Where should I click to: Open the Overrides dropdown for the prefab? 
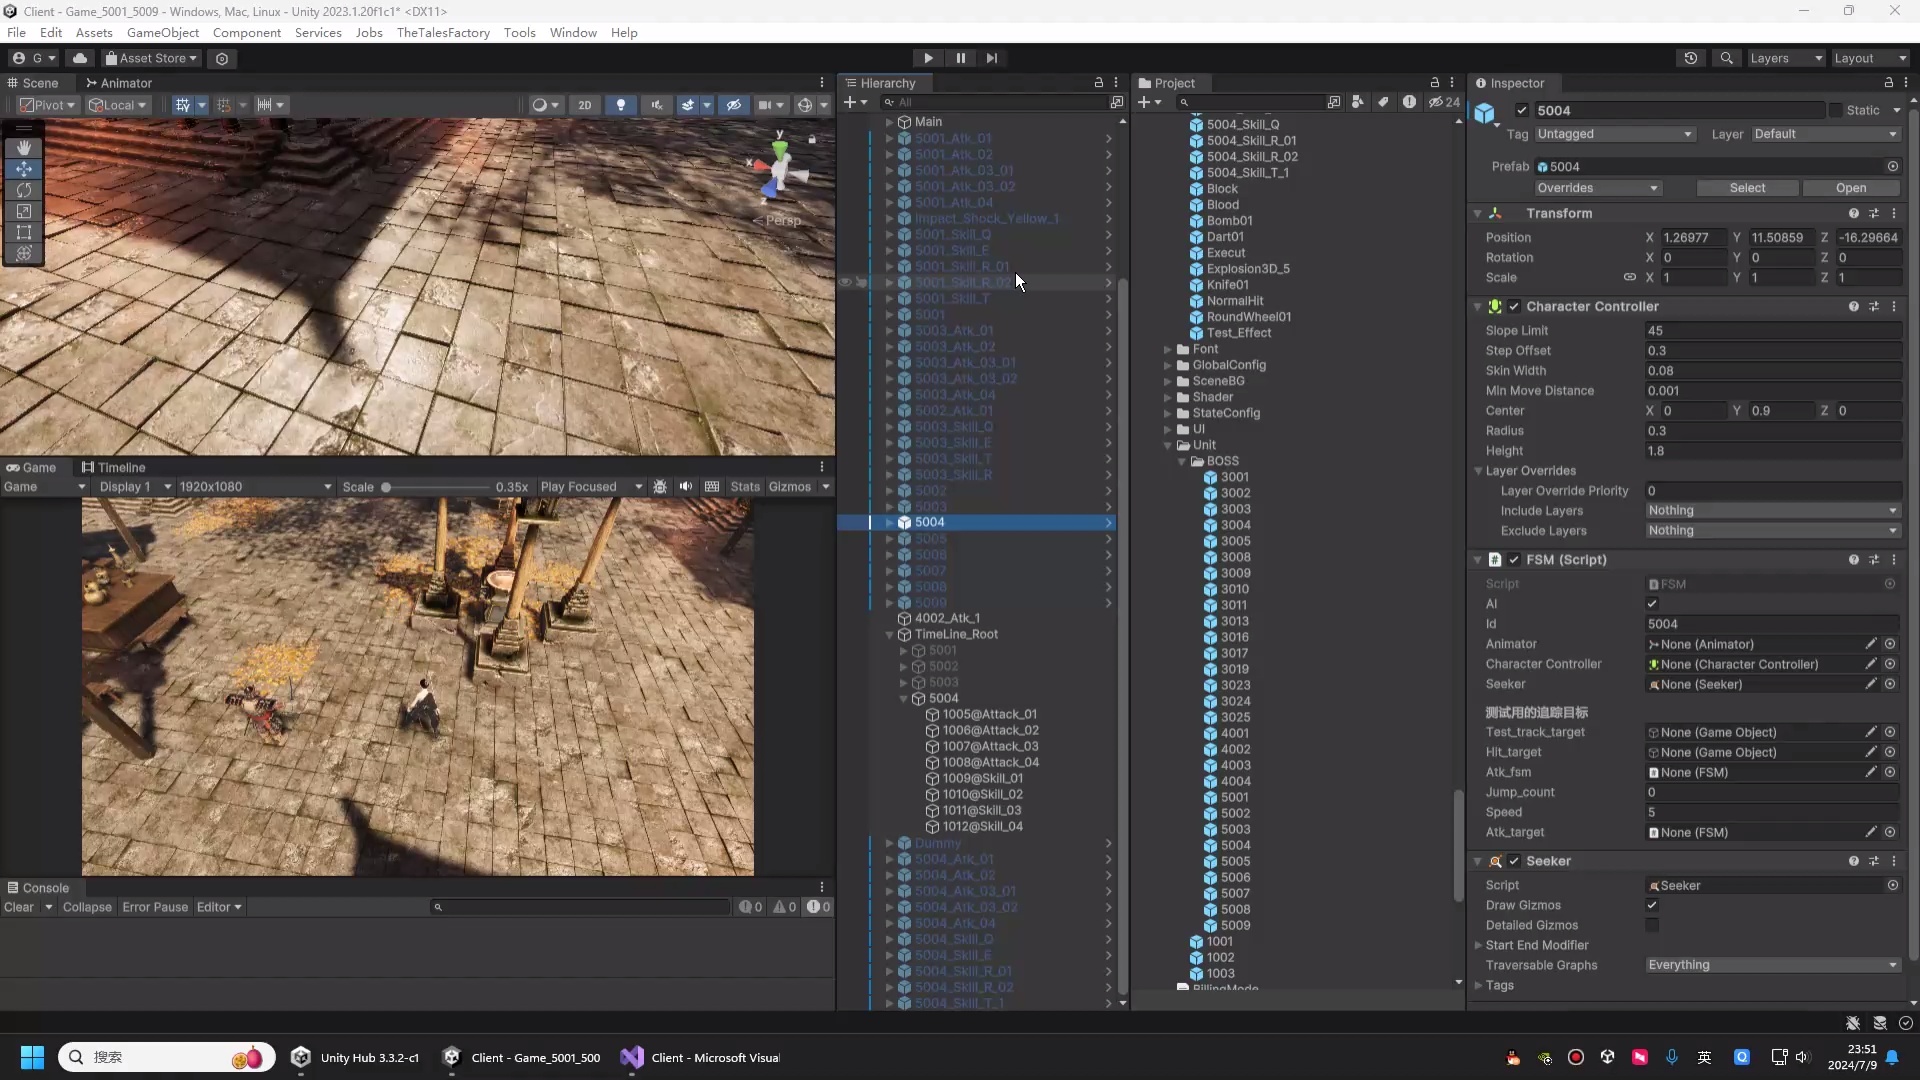(x=1597, y=188)
